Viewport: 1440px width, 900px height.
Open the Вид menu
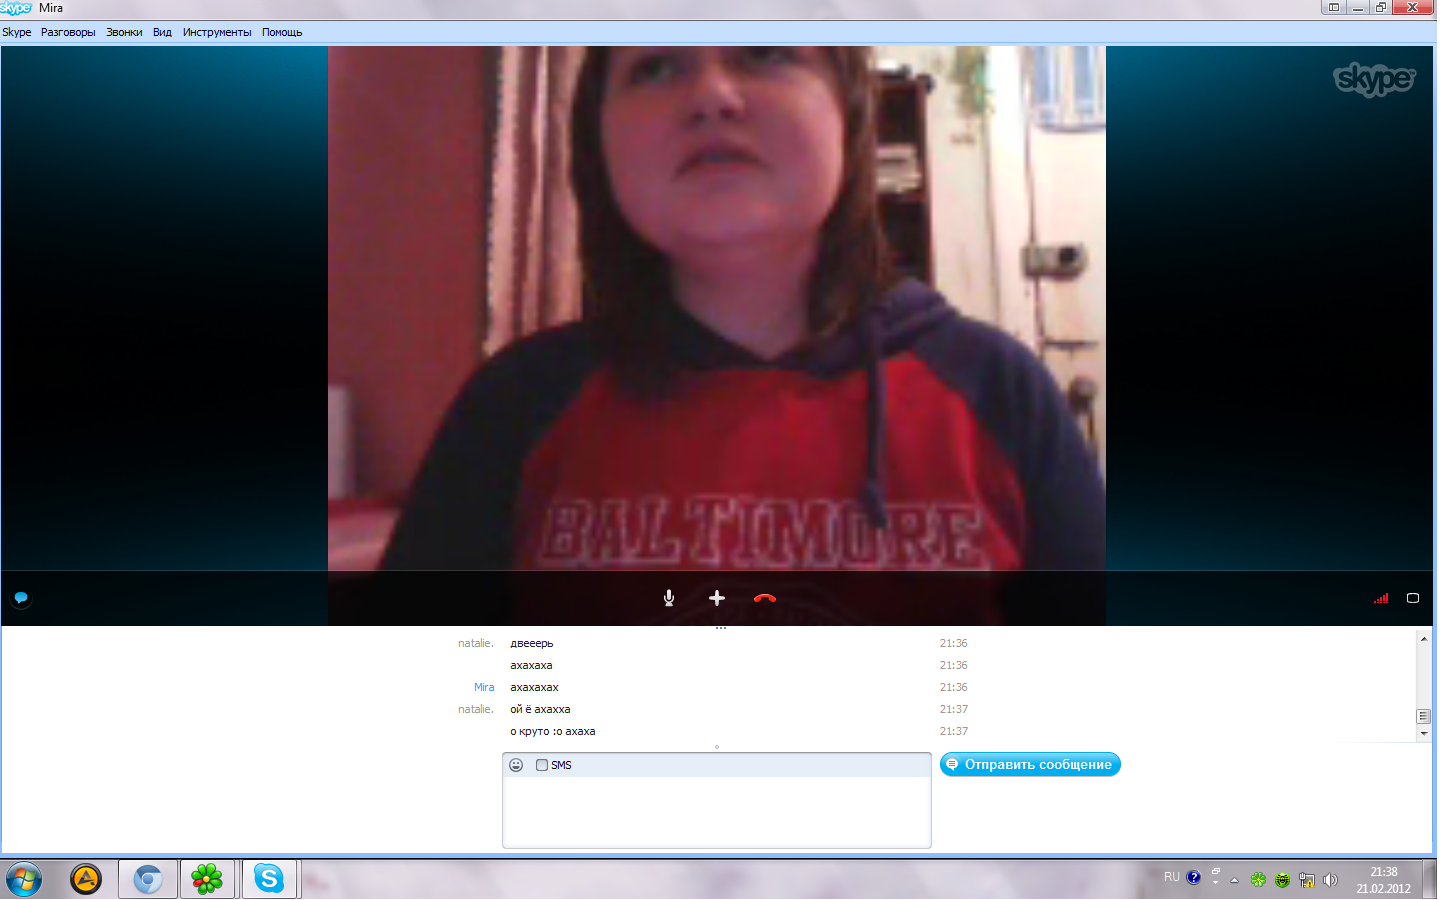pyautogui.click(x=162, y=32)
